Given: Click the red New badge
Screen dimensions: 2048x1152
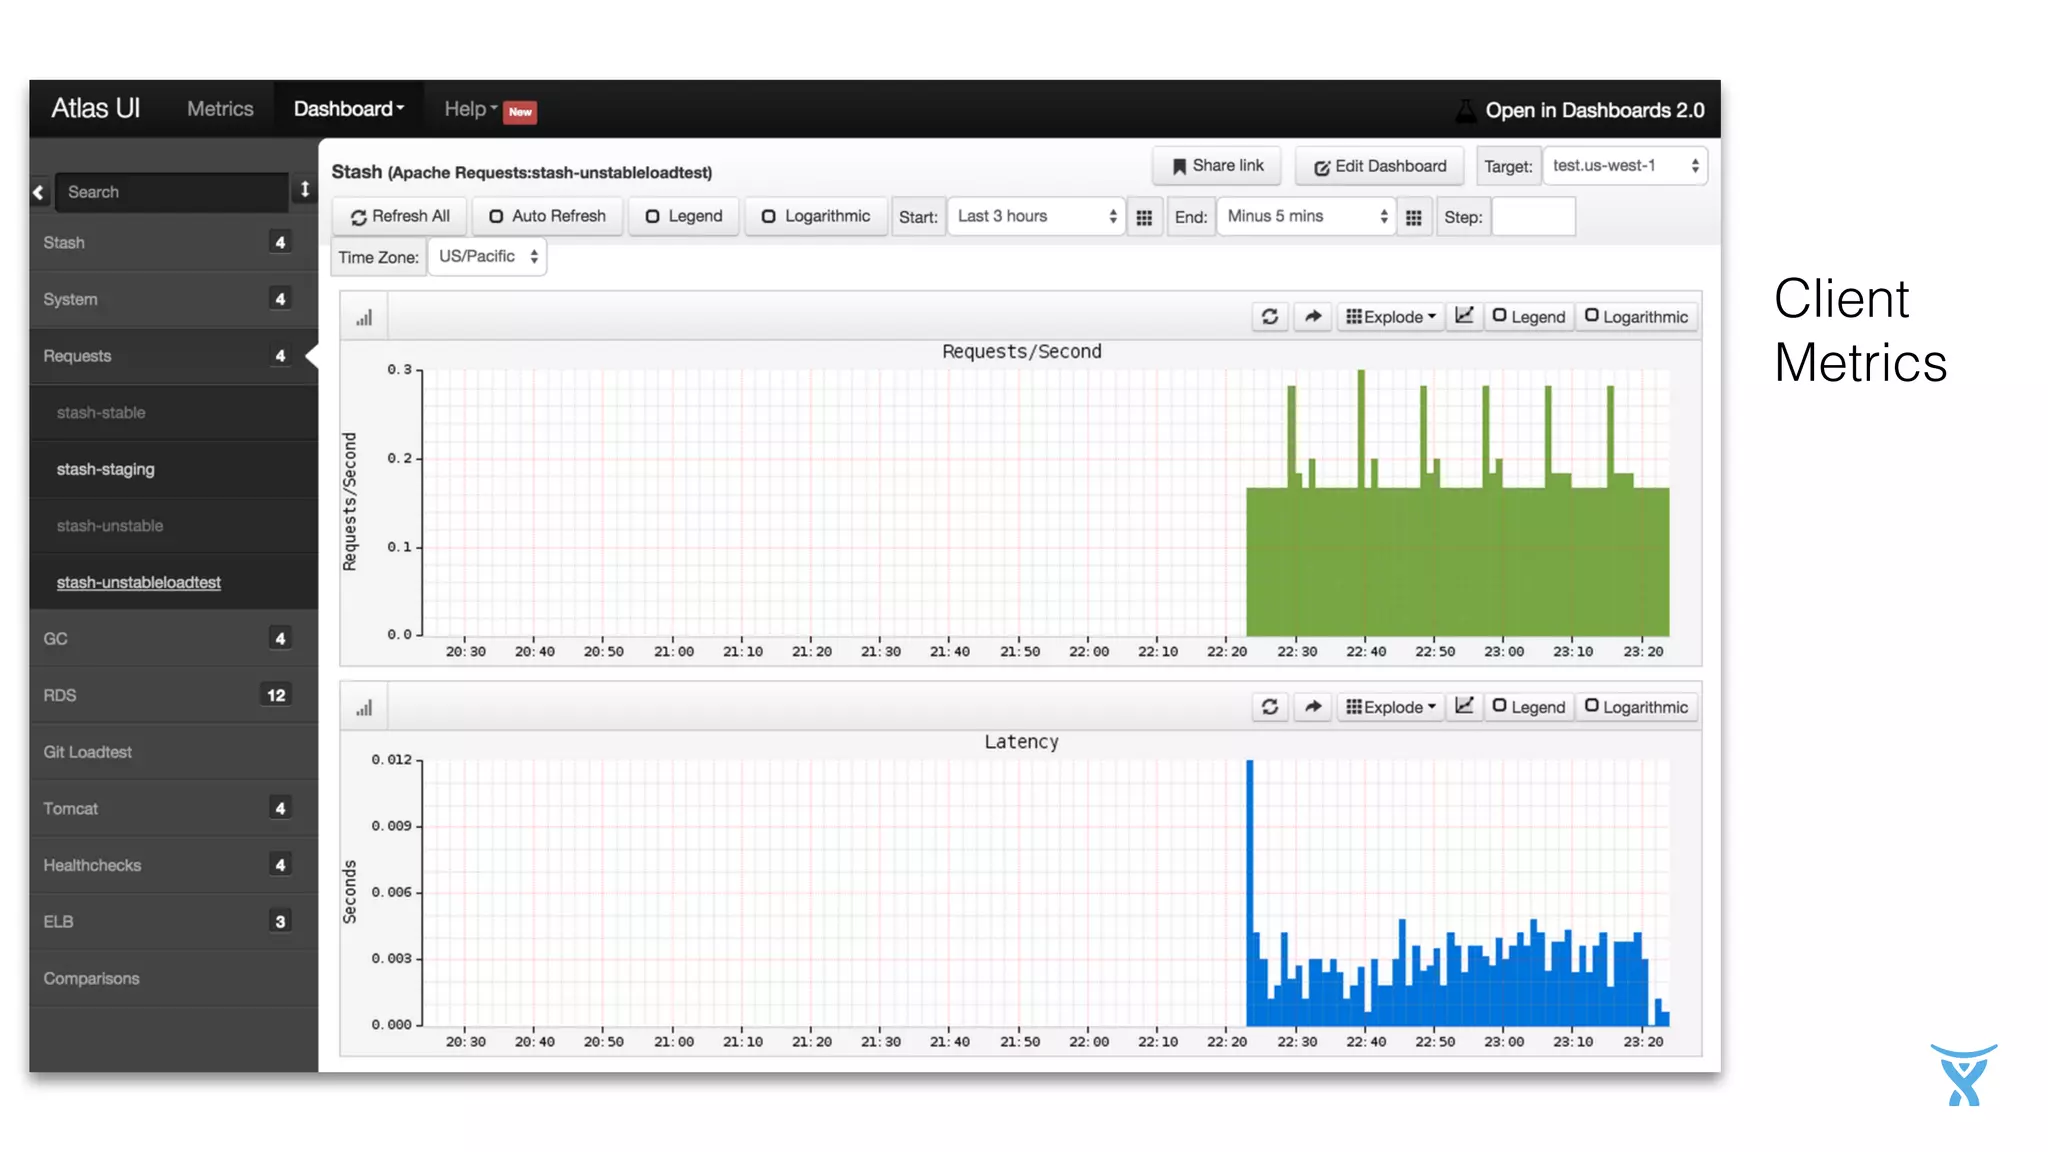Looking at the screenshot, I should click(520, 112).
